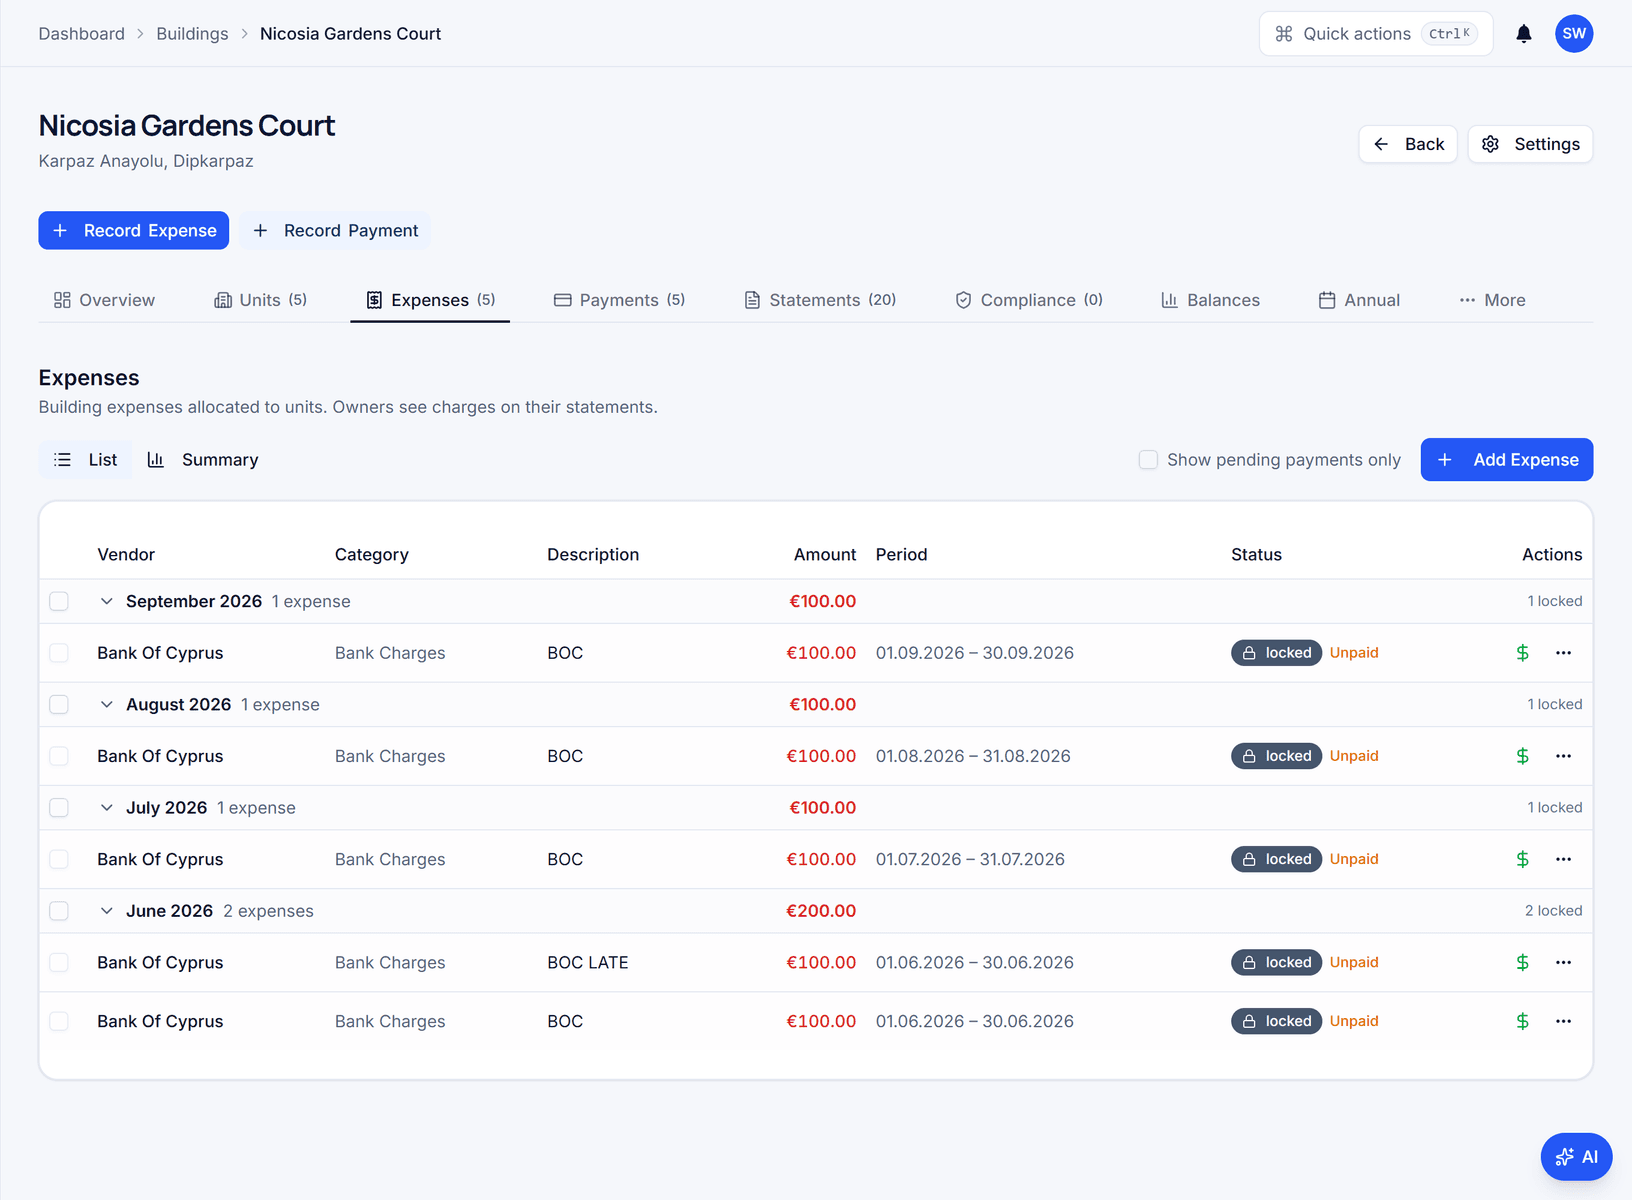Screen dimensions: 1632x1200
Task: Collapse the June 2026 group chevron
Action: [x=107, y=911]
